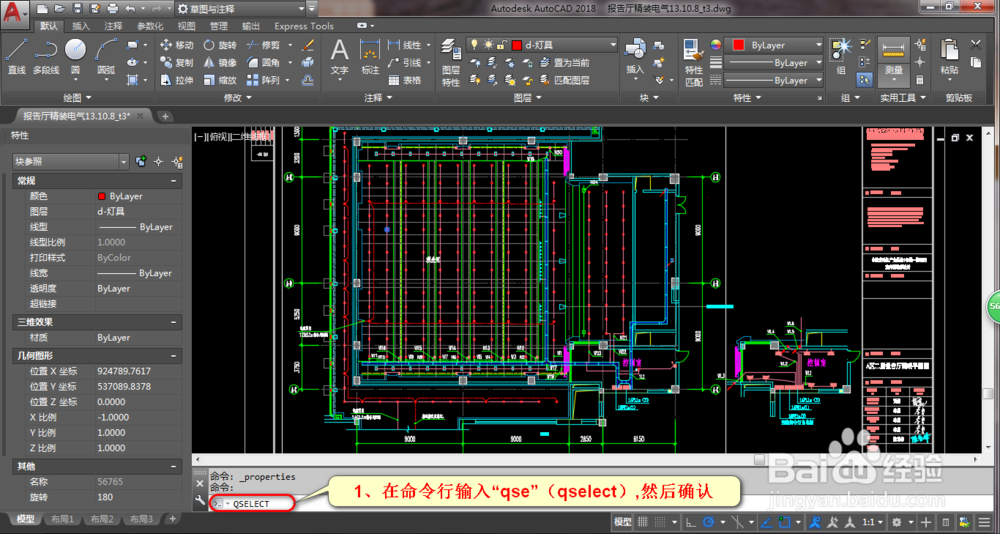Click the 圆角 fillet tool
The height and width of the screenshot is (534, 1000).
pyautogui.click(x=263, y=63)
